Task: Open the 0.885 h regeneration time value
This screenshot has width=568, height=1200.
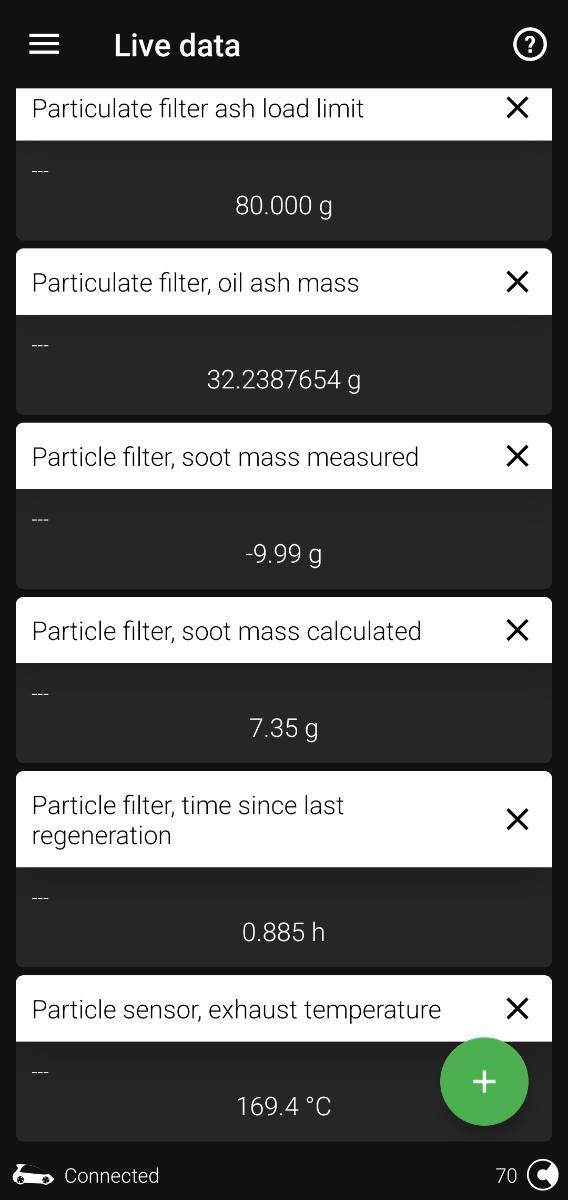Action: coord(284,932)
